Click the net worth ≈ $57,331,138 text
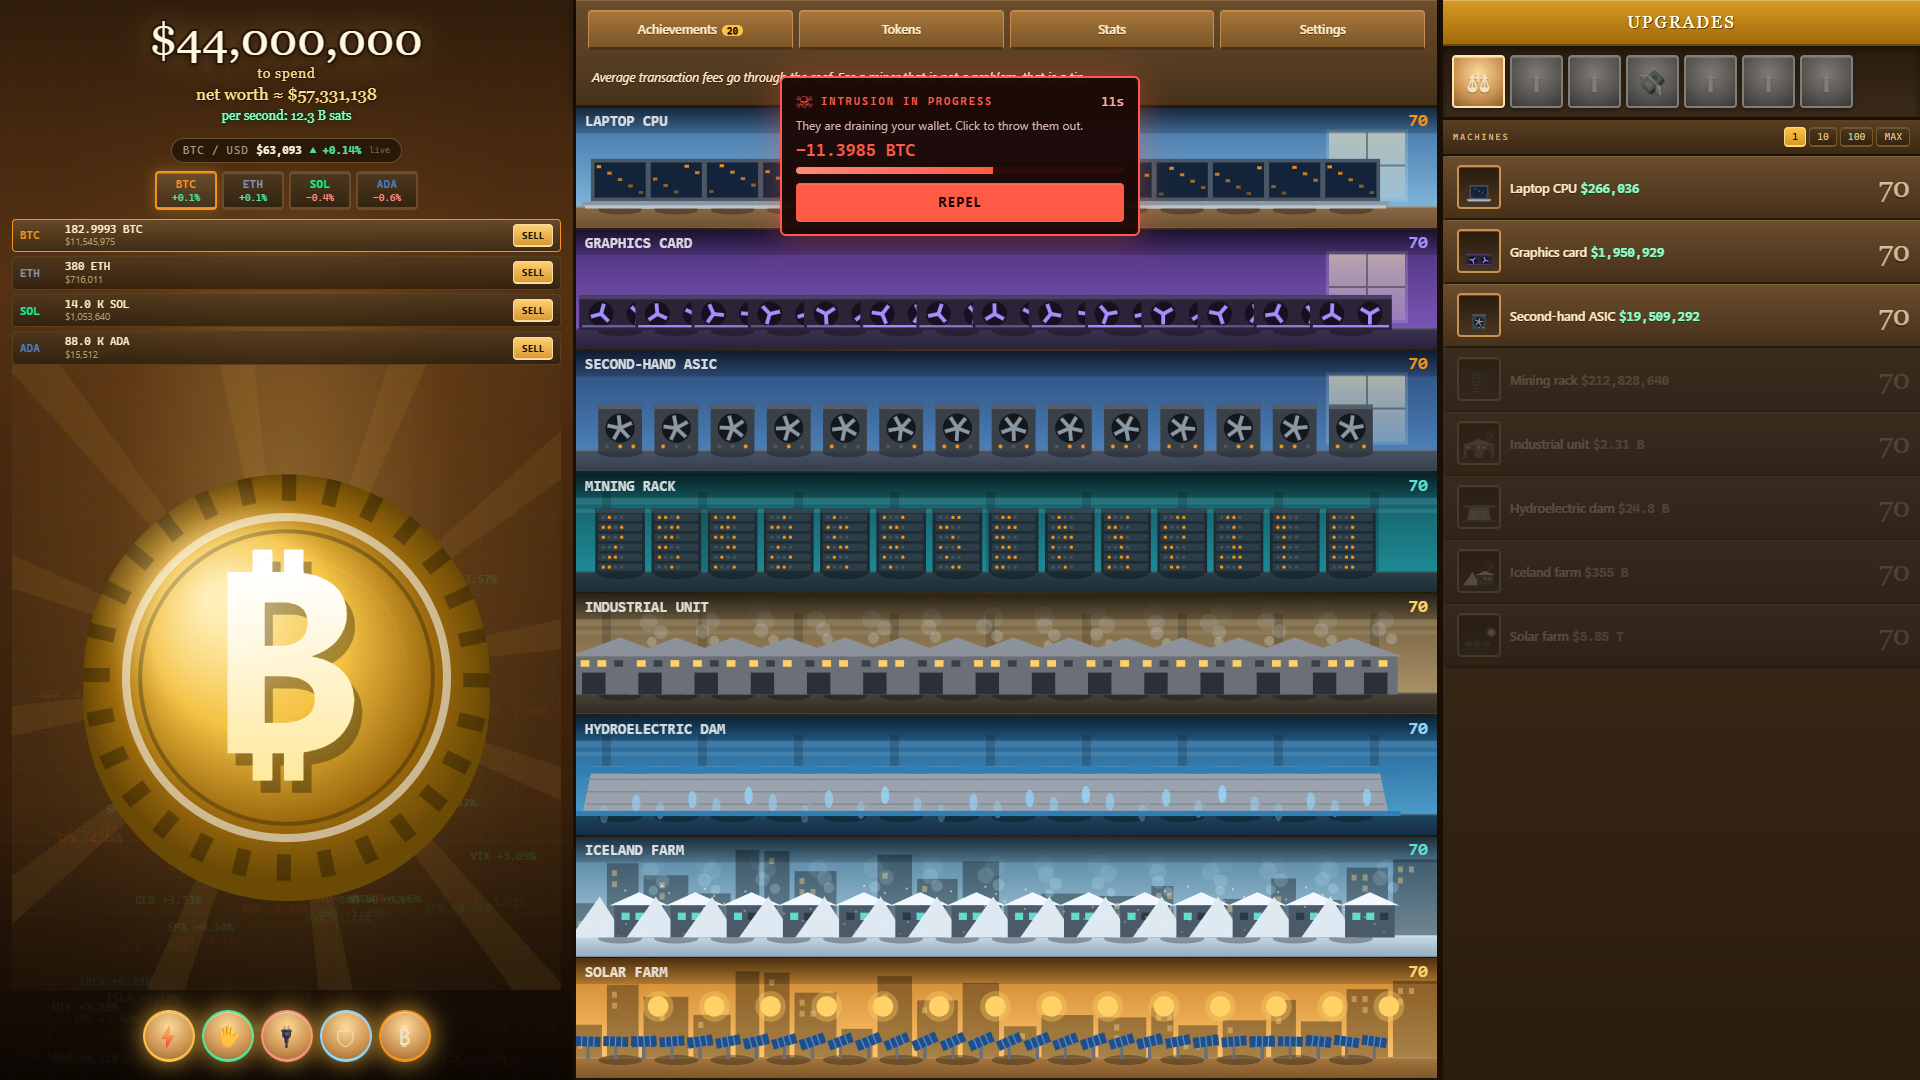1920x1080 pixels. click(x=286, y=95)
